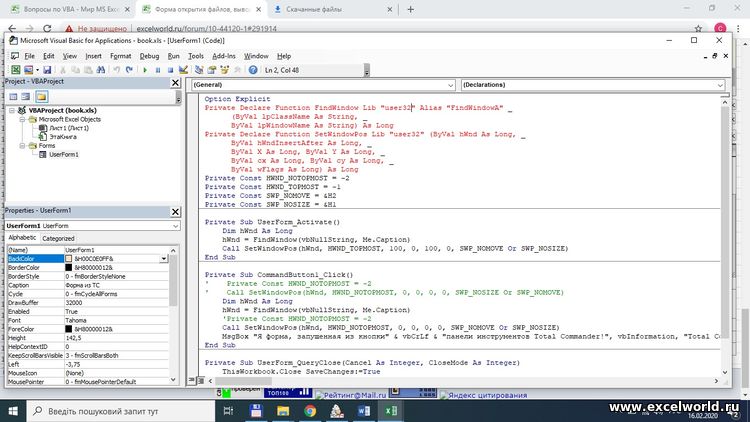Click the BackColor color swatch
Viewport: 750px width, 422px height.
pyautogui.click(x=68, y=259)
